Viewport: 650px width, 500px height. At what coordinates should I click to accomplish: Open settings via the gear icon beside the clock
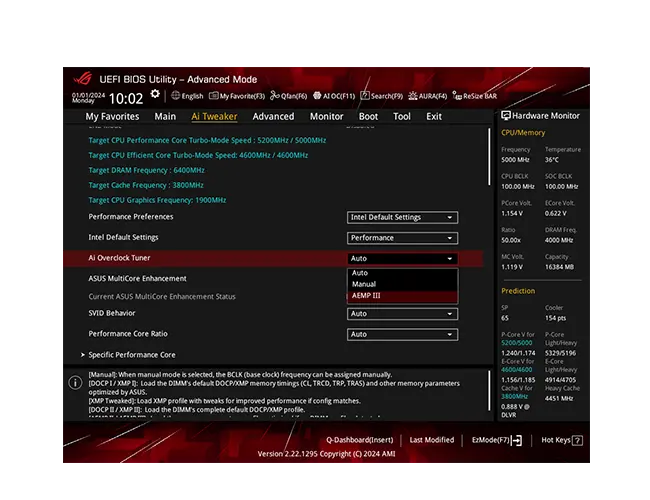155,94
